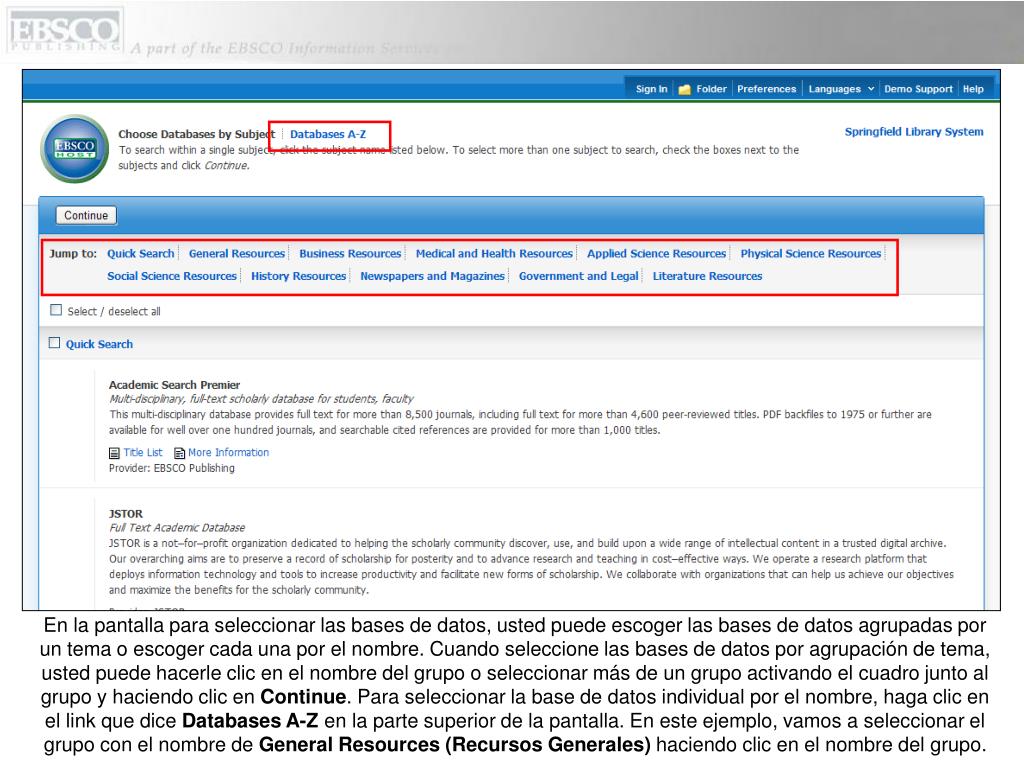Jump to Medical and Health Resources
This screenshot has height=768, width=1024.
[x=494, y=253]
